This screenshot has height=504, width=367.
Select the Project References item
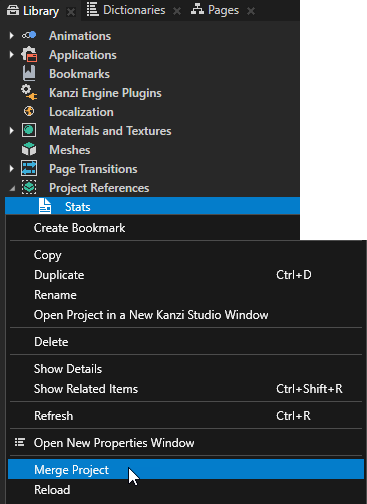[x=99, y=188]
